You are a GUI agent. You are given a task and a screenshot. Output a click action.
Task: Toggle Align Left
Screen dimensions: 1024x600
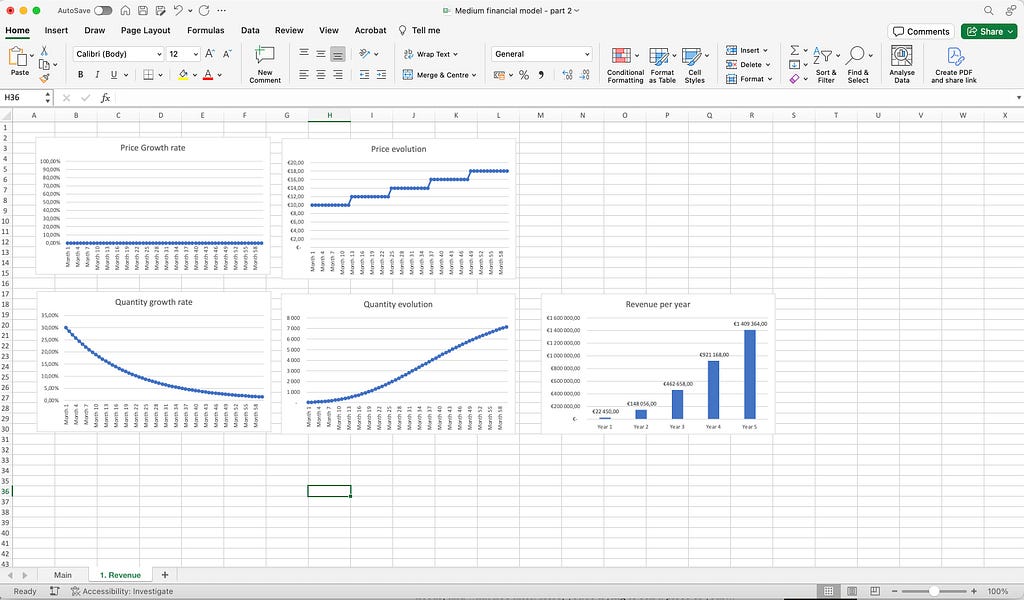point(304,75)
